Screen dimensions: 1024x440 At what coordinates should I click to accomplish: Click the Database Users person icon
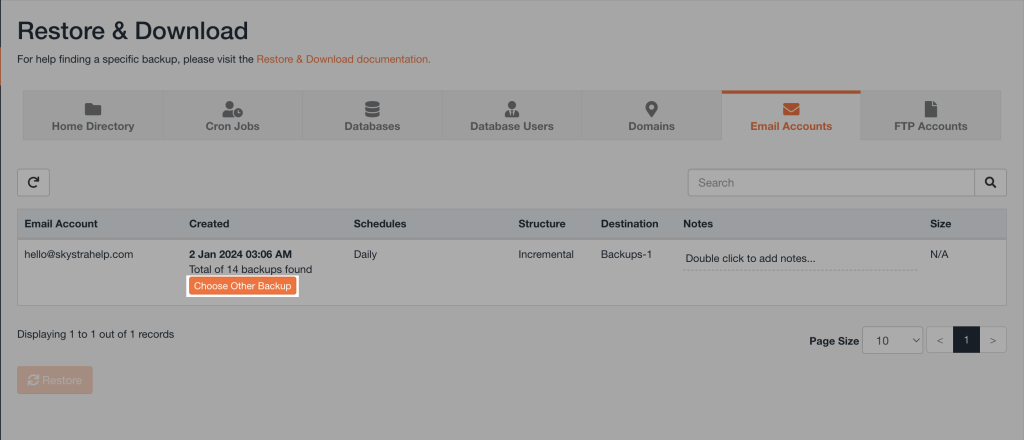511,108
